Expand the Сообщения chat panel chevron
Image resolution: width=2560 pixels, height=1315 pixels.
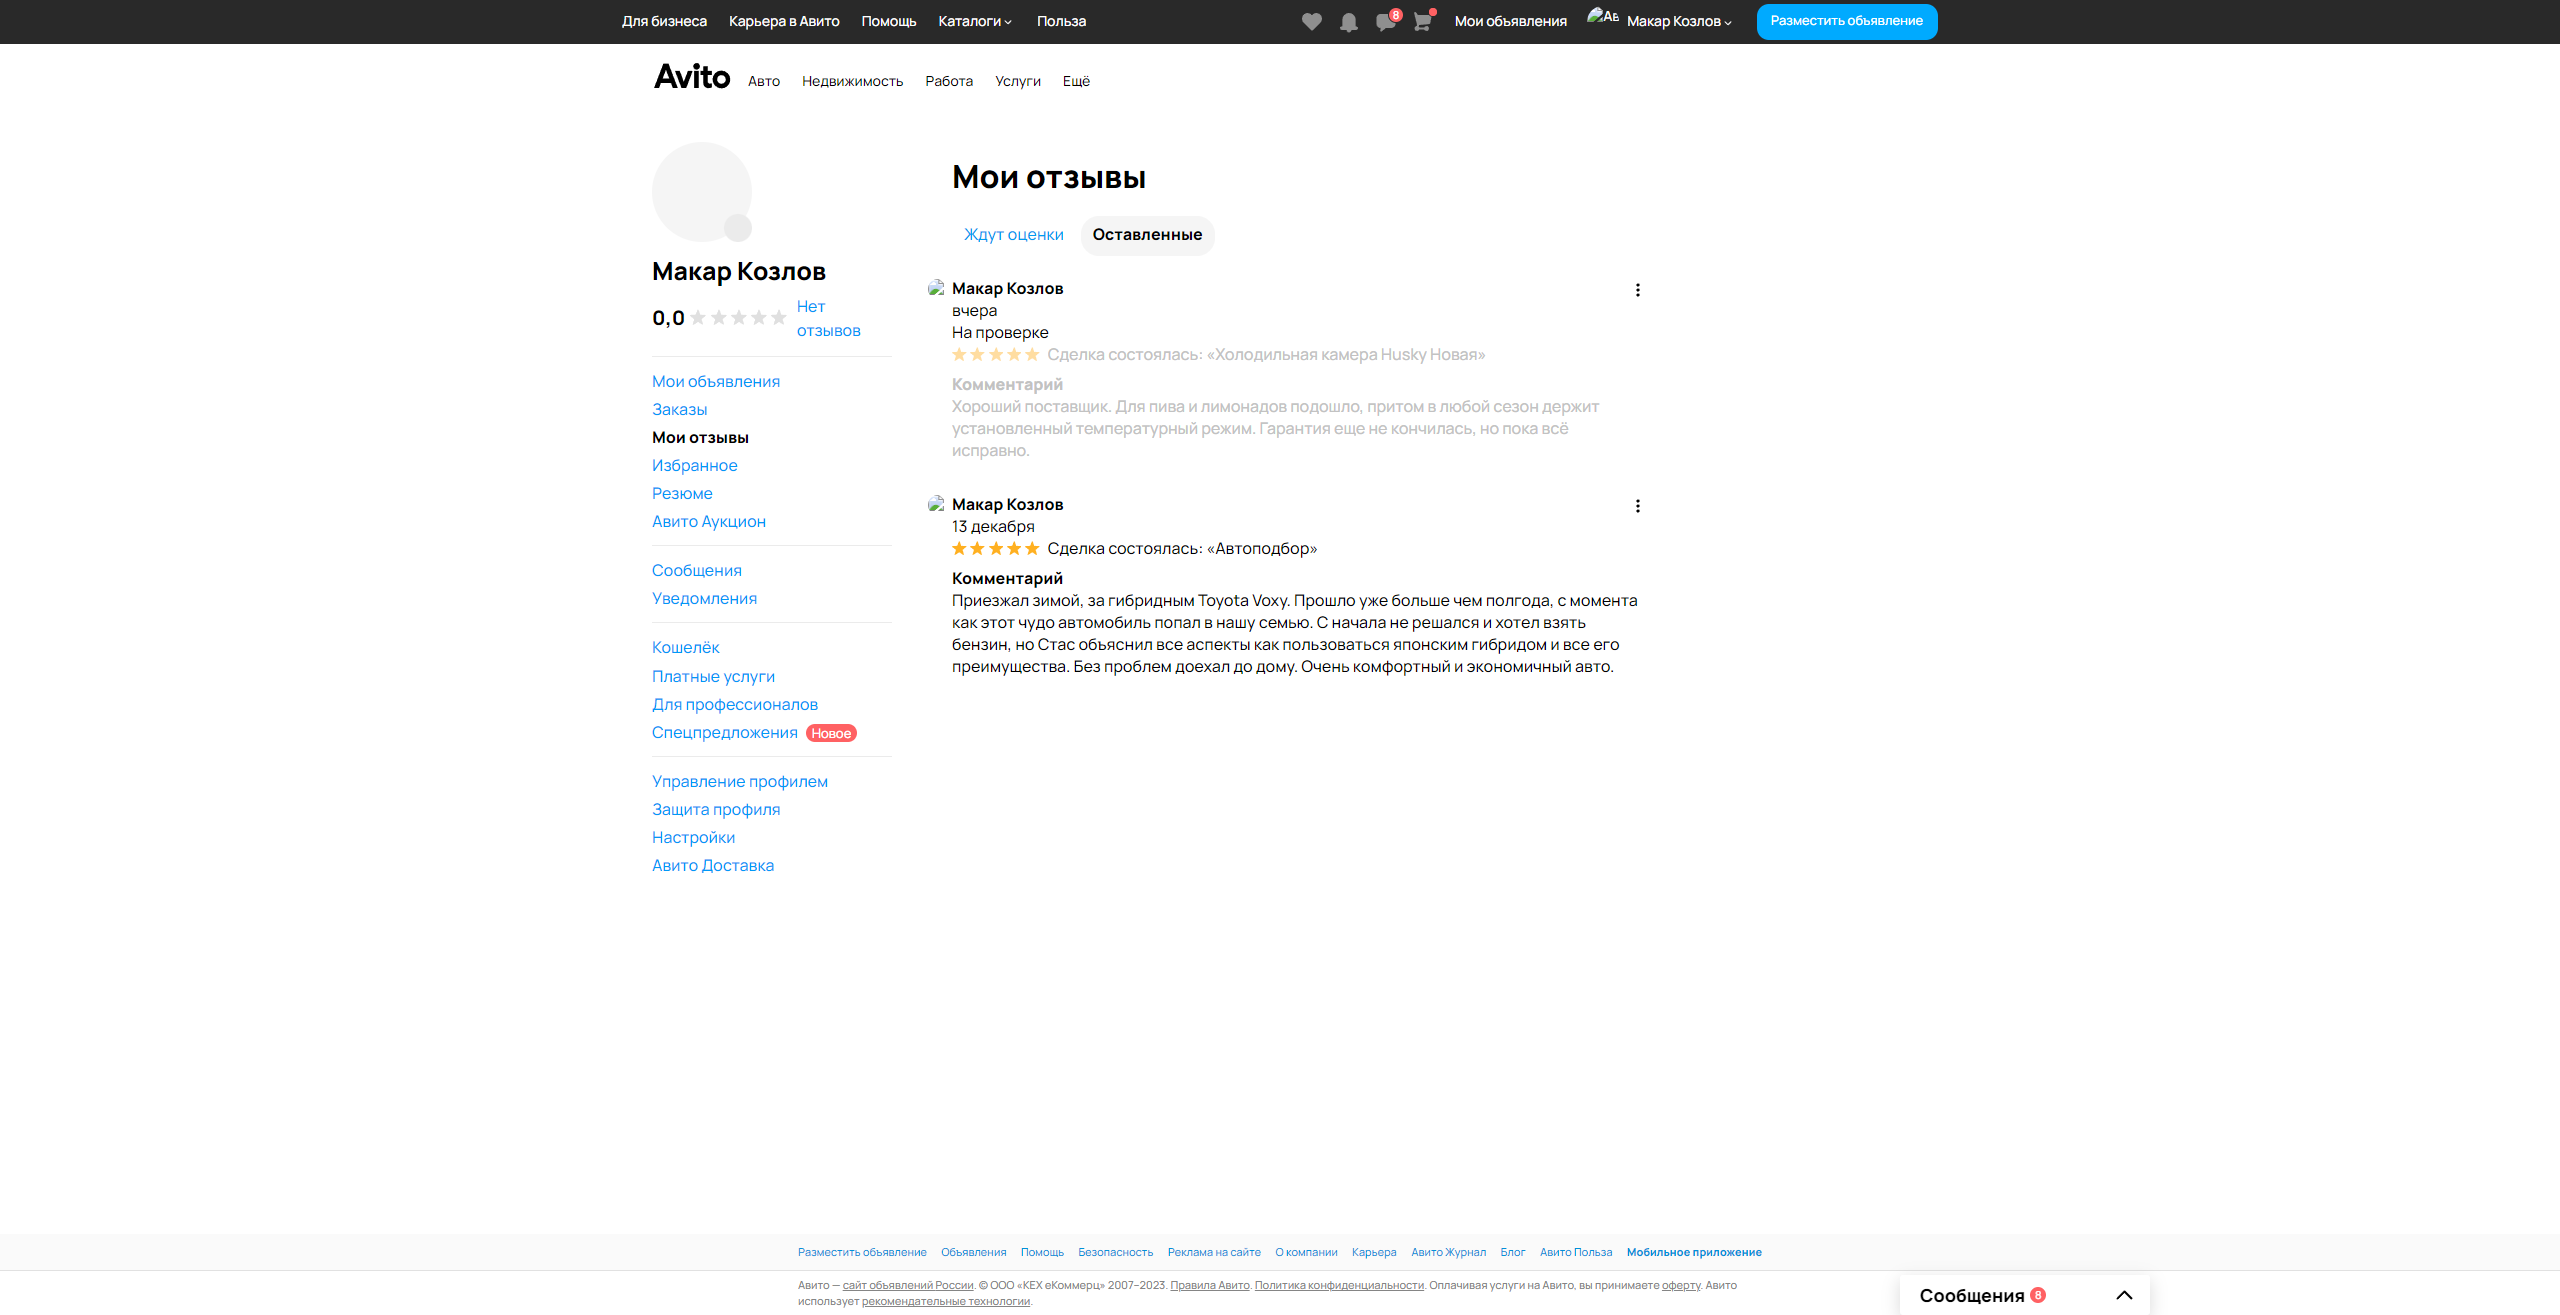tap(2124, 1295)
